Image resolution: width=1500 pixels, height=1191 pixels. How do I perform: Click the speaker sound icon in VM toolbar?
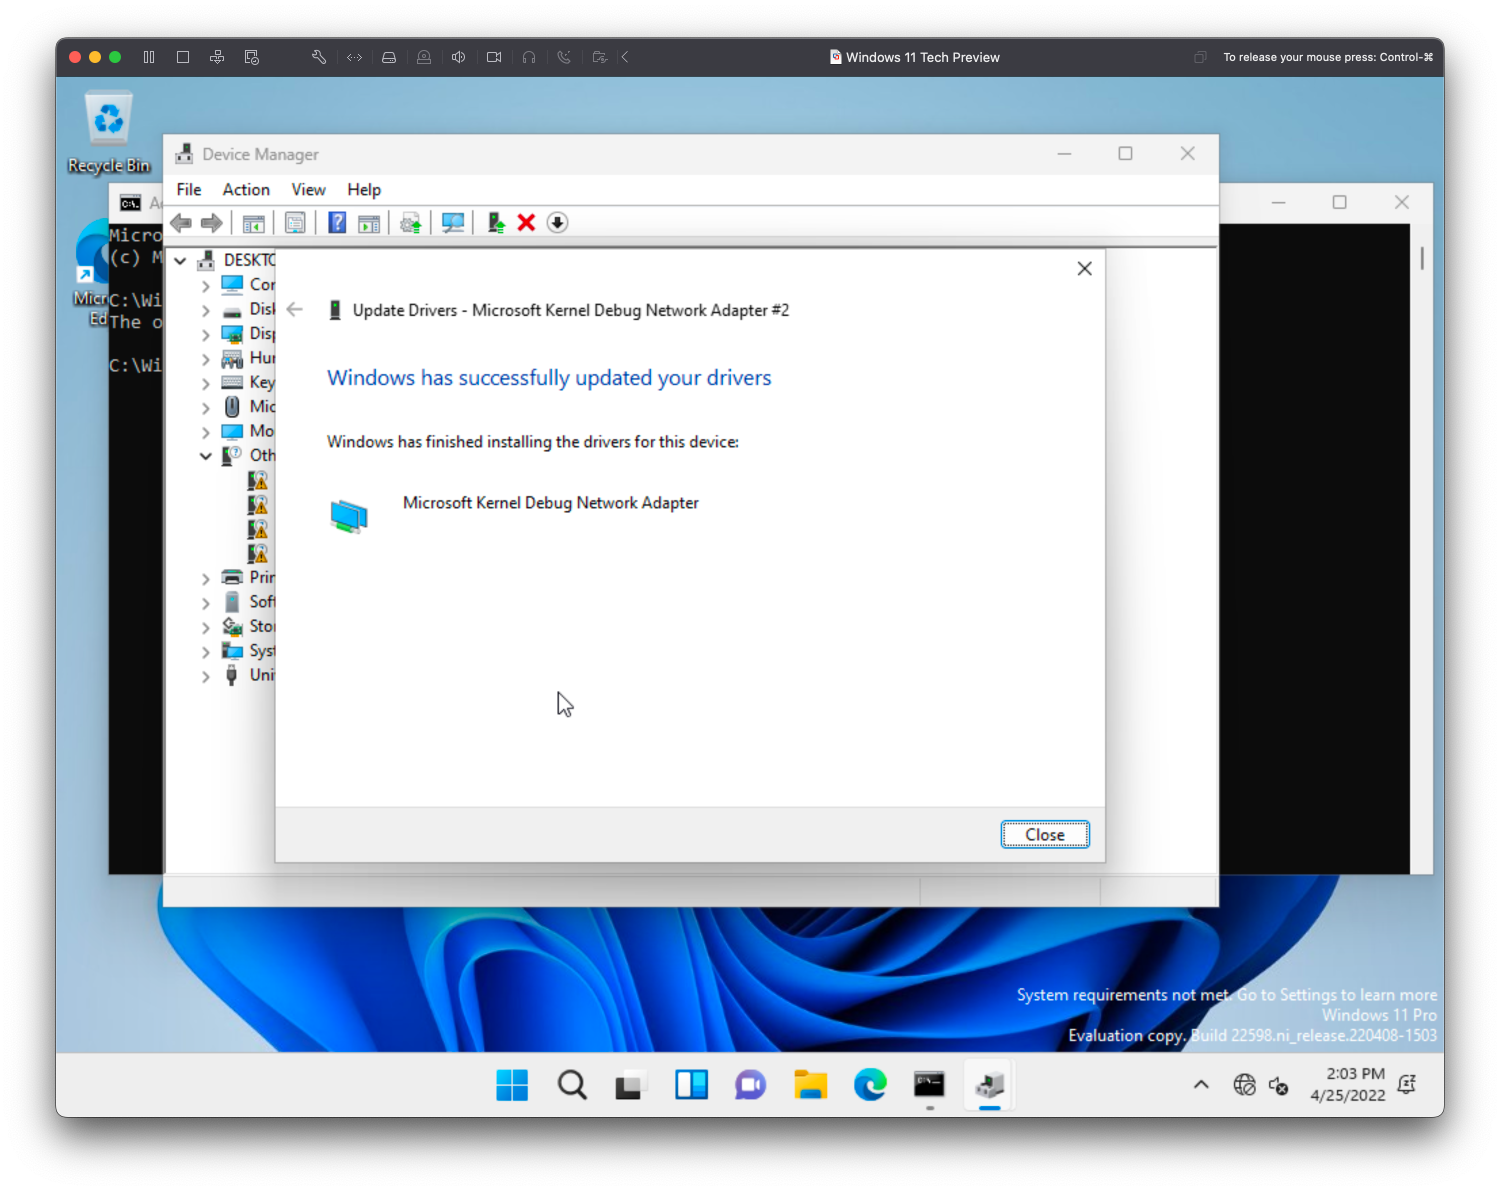pyautogui.click(x=458, y=57)
